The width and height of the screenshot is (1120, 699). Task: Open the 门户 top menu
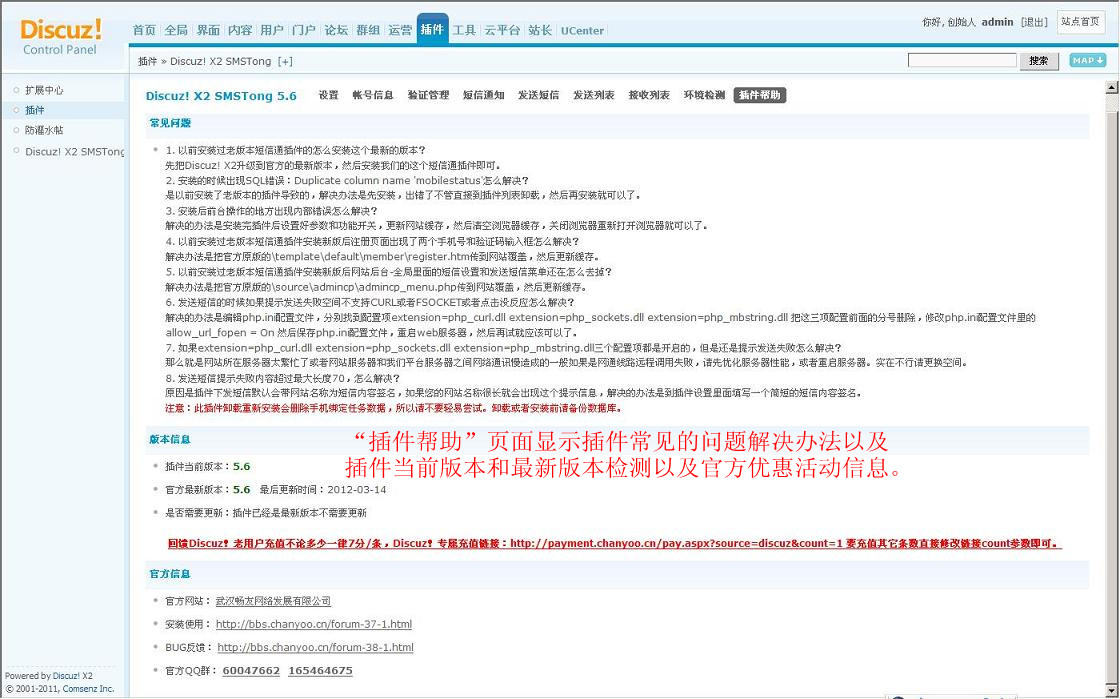tap(304, 30)
